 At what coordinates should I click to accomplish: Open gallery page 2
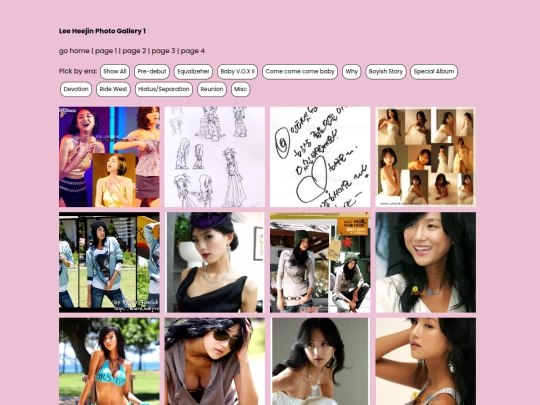tap(134, 51)
